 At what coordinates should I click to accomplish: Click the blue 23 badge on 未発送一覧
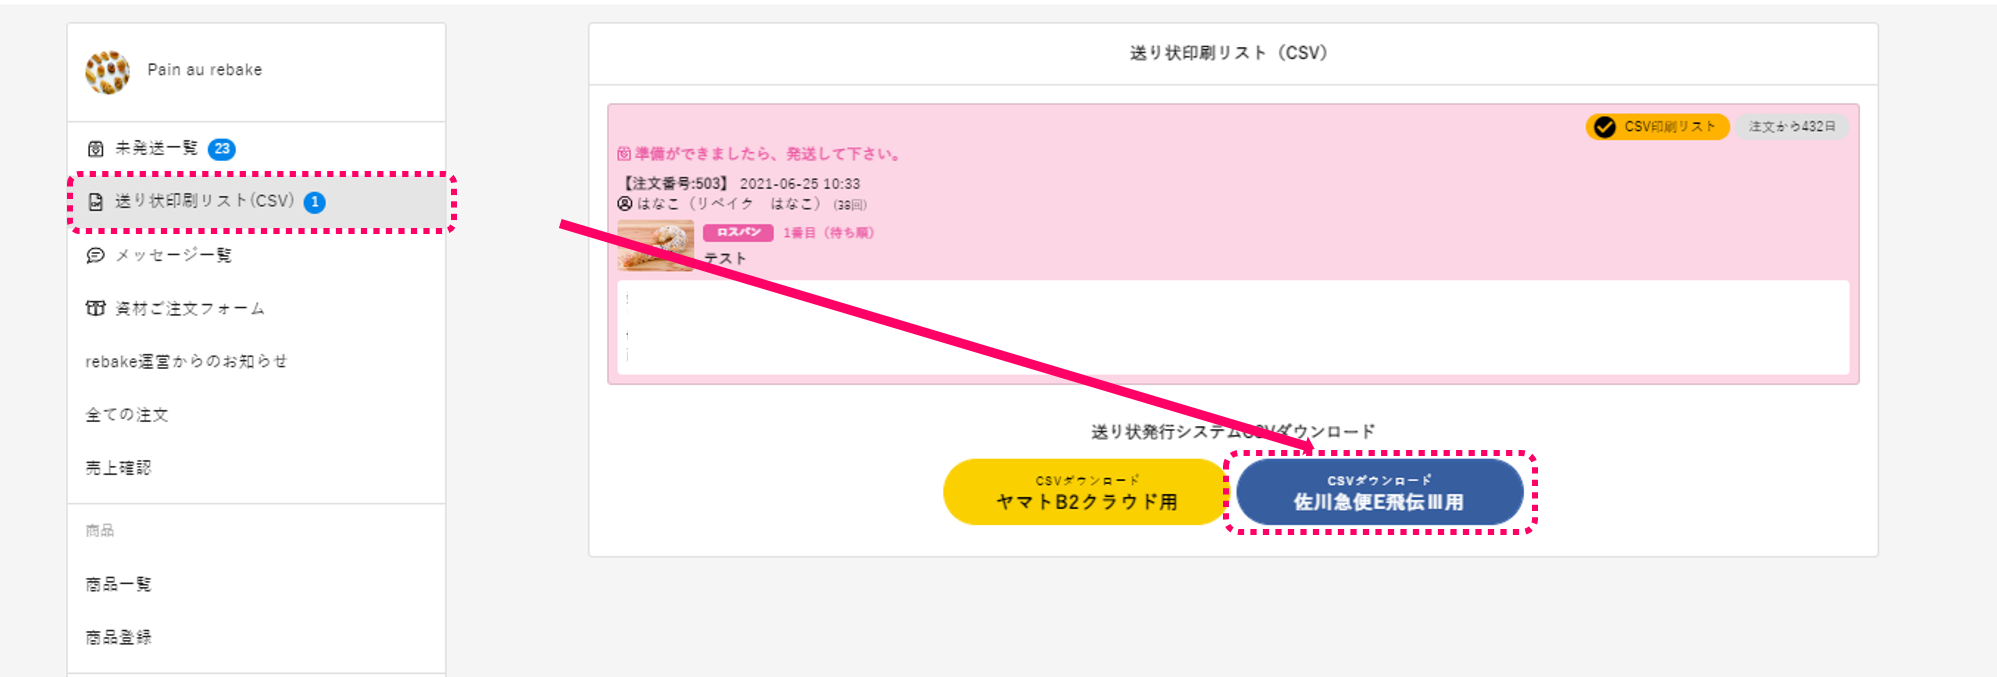[222, 149]
